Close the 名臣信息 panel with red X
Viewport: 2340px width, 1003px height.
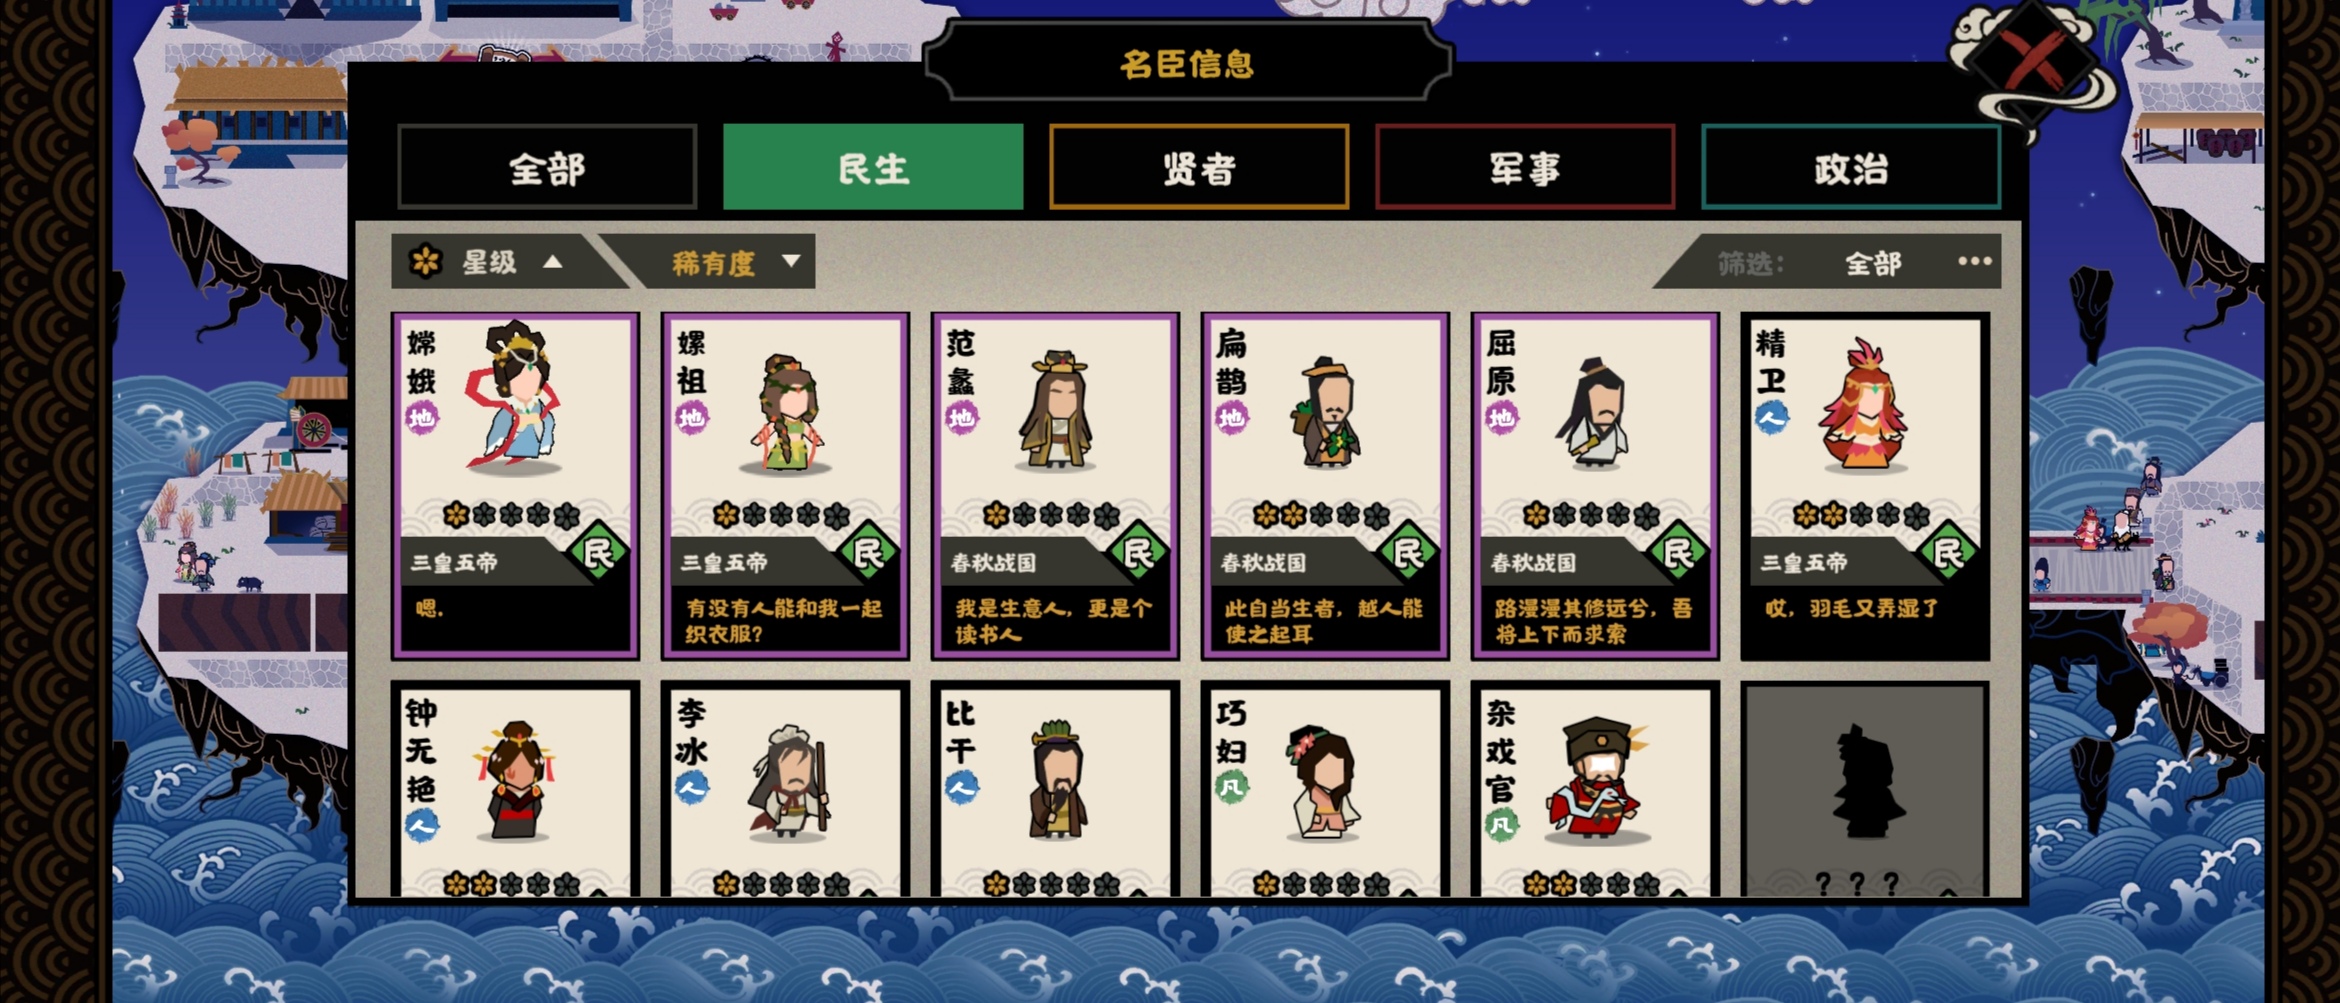pos(2033,58)
